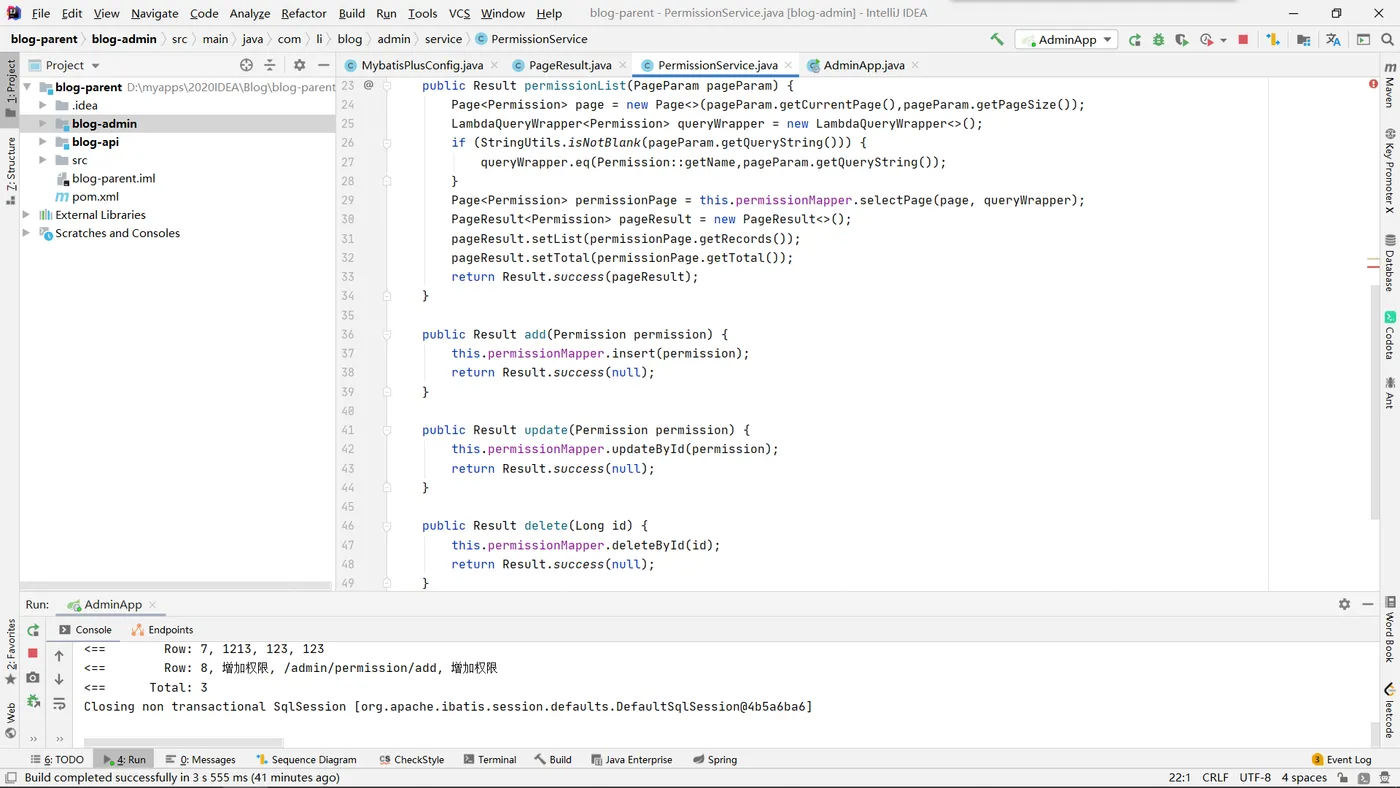
Task: Open the Terminal tool window button
Action: (490, 760)
